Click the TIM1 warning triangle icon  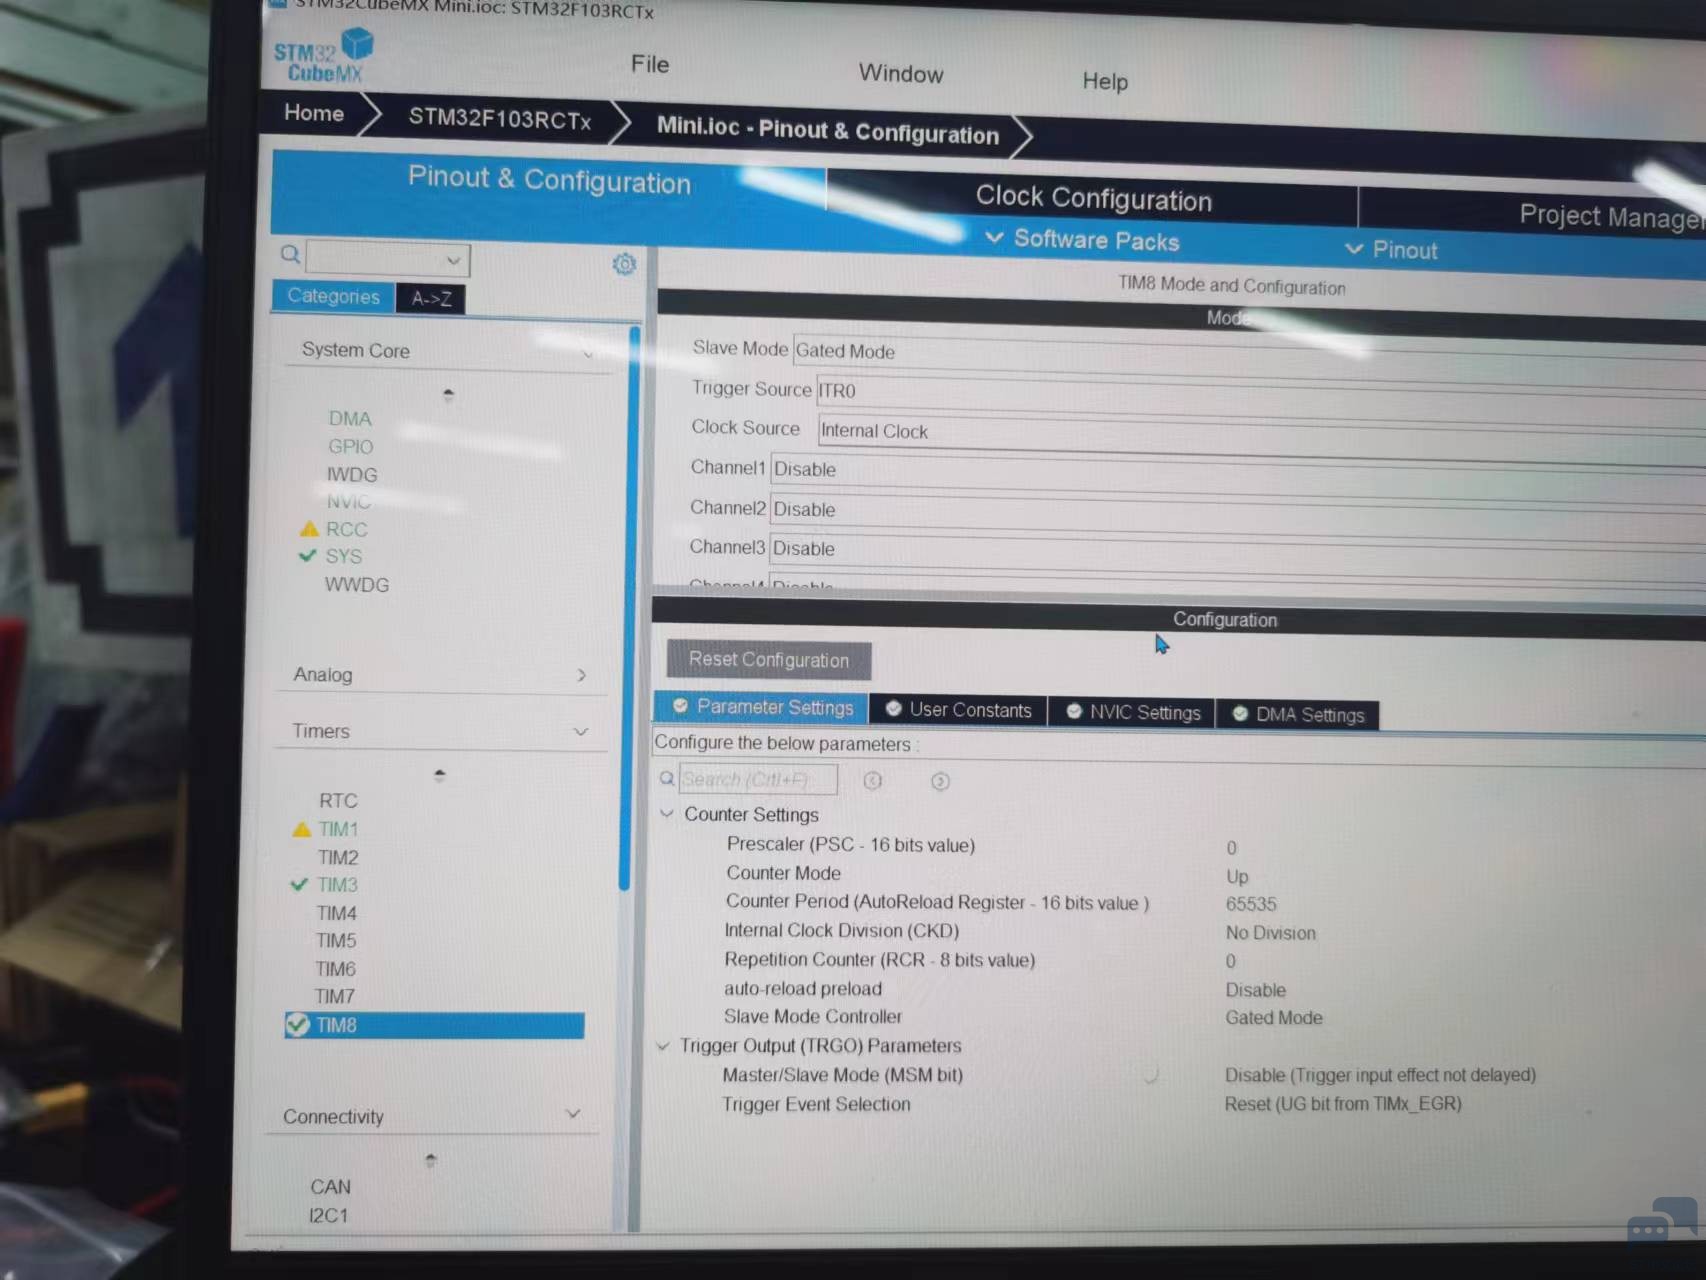coord(301,829)
